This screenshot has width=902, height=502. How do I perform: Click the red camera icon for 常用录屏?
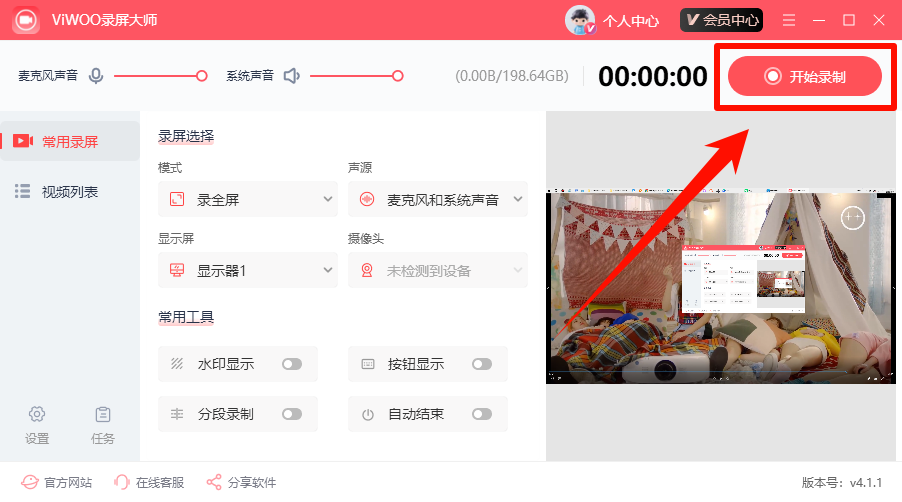(x=23, y=141)
